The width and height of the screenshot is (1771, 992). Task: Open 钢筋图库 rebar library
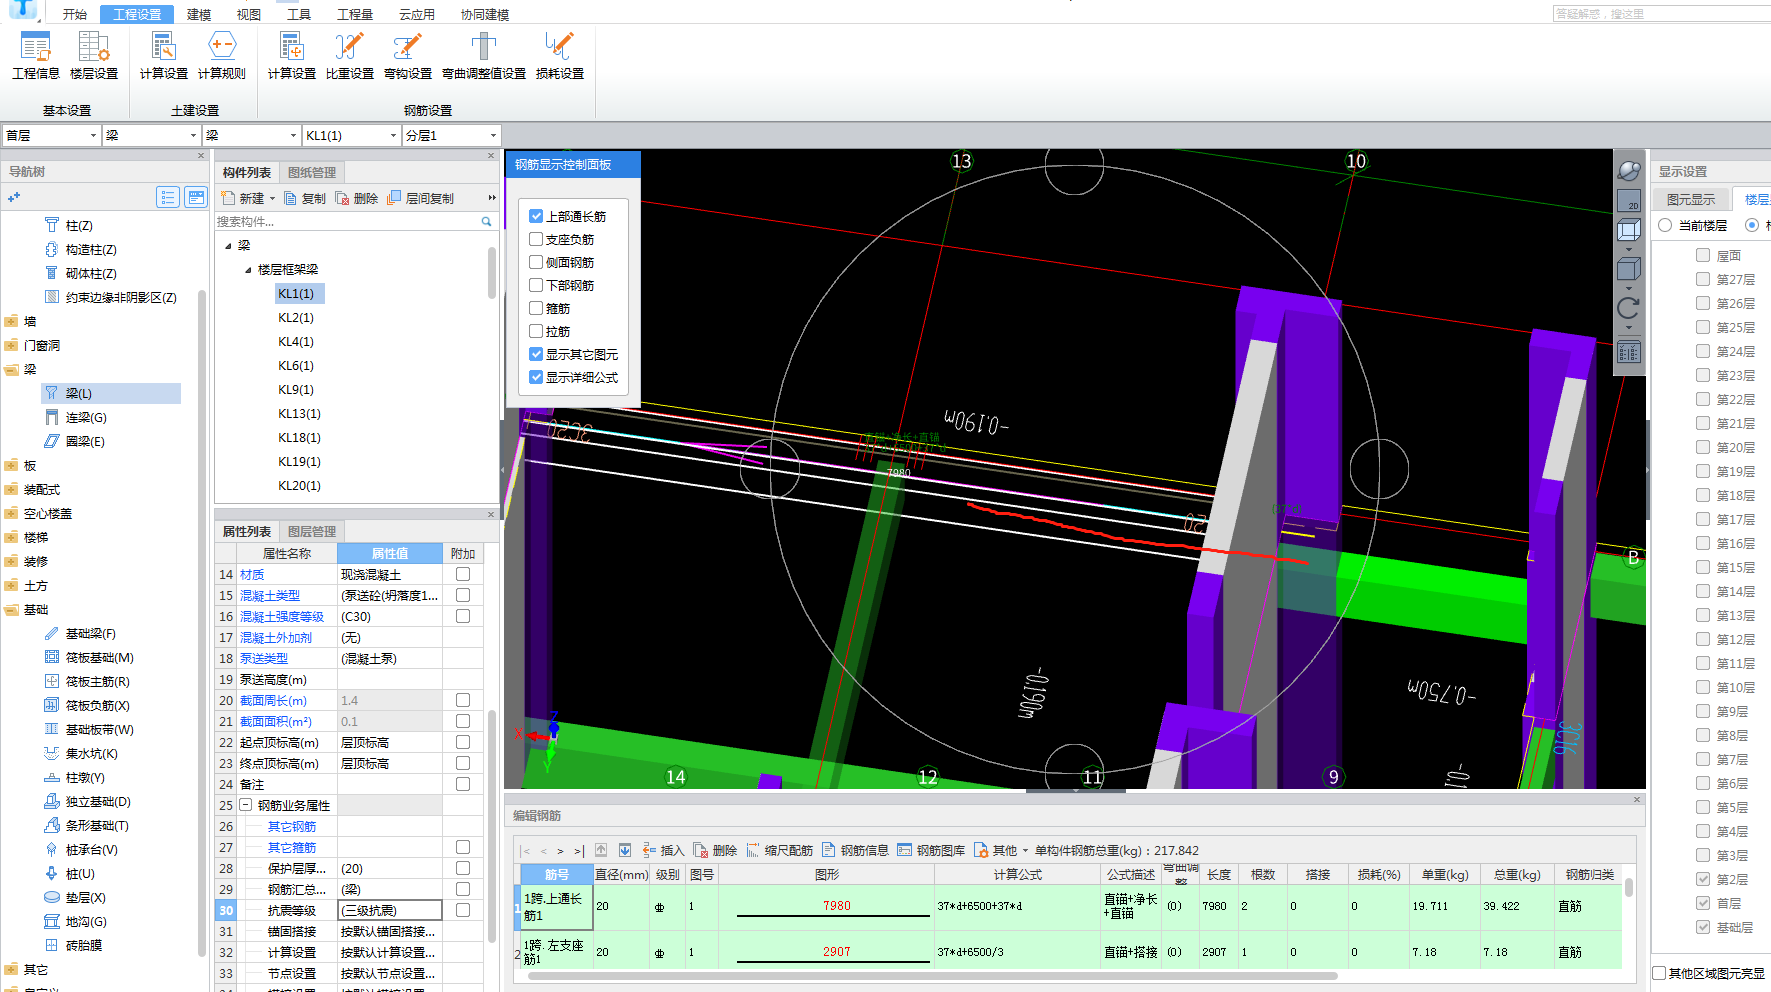tap(932, 850)
